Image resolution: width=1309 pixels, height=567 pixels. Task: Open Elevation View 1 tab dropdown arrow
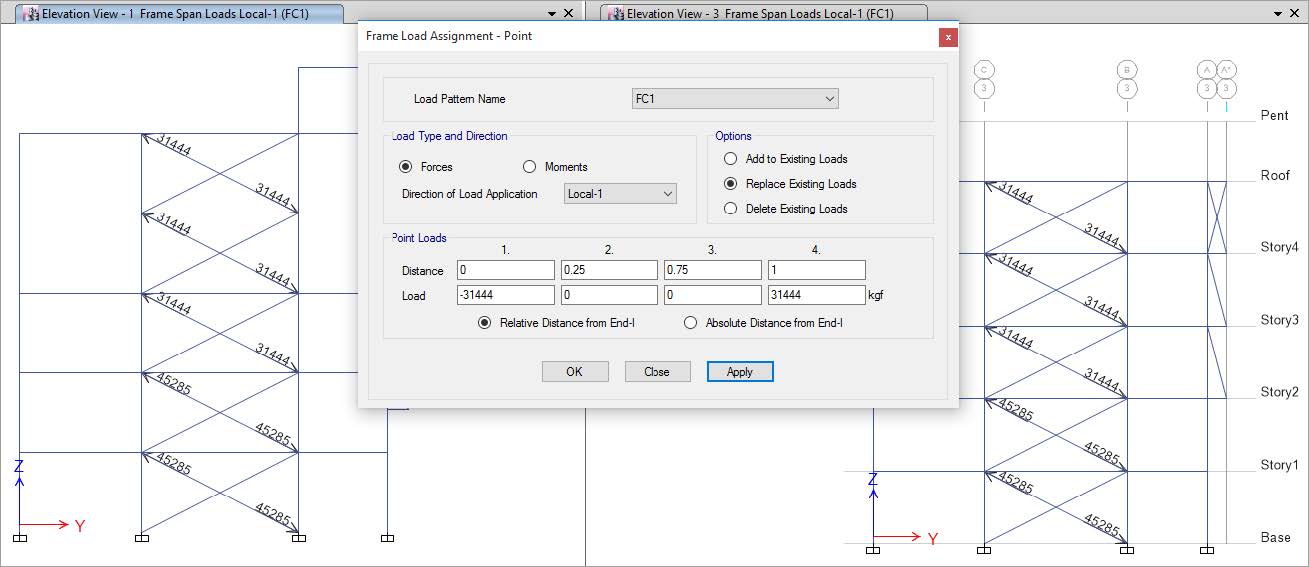pyautogui.click(x=552, y=14)
